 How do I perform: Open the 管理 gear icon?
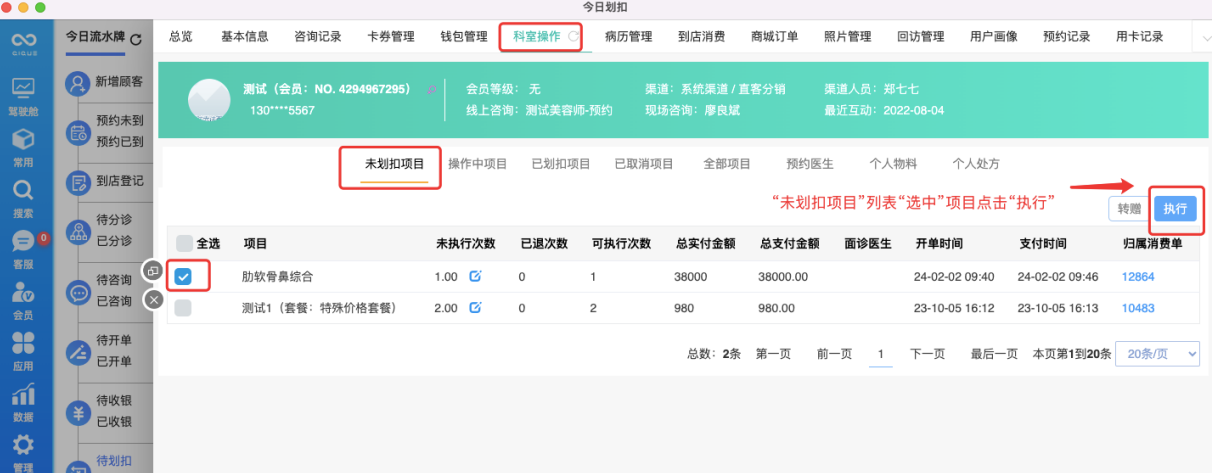point(23,446)
